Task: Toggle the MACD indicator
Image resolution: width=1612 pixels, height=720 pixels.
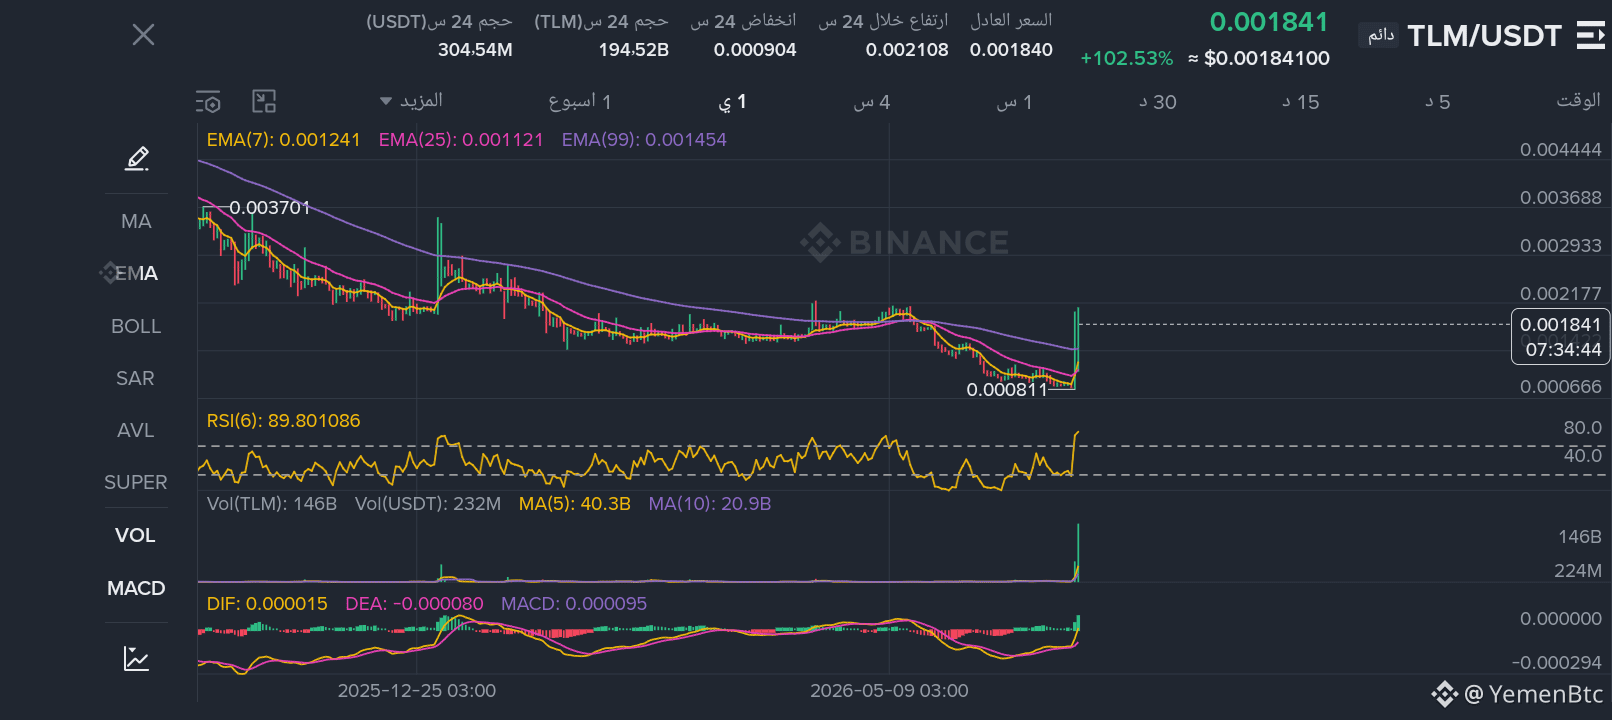Action: coord(136,588)
